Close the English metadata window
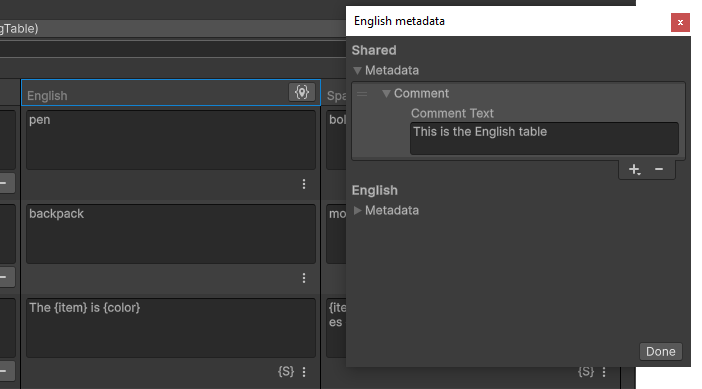This screenshot has height=389, width=702. pyautogui.click(x=680, y=22)
